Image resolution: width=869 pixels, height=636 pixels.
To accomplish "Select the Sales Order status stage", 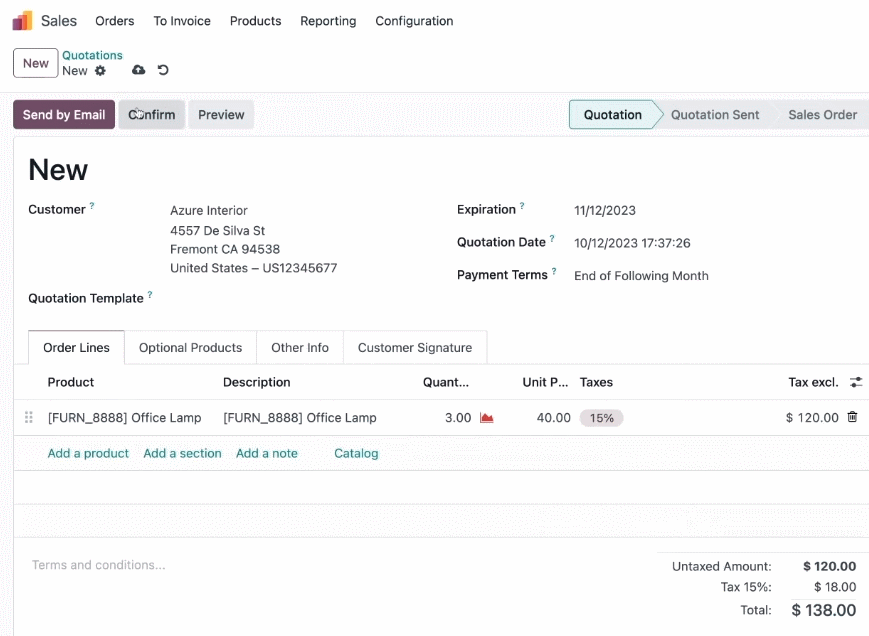I will pos(822,115).
